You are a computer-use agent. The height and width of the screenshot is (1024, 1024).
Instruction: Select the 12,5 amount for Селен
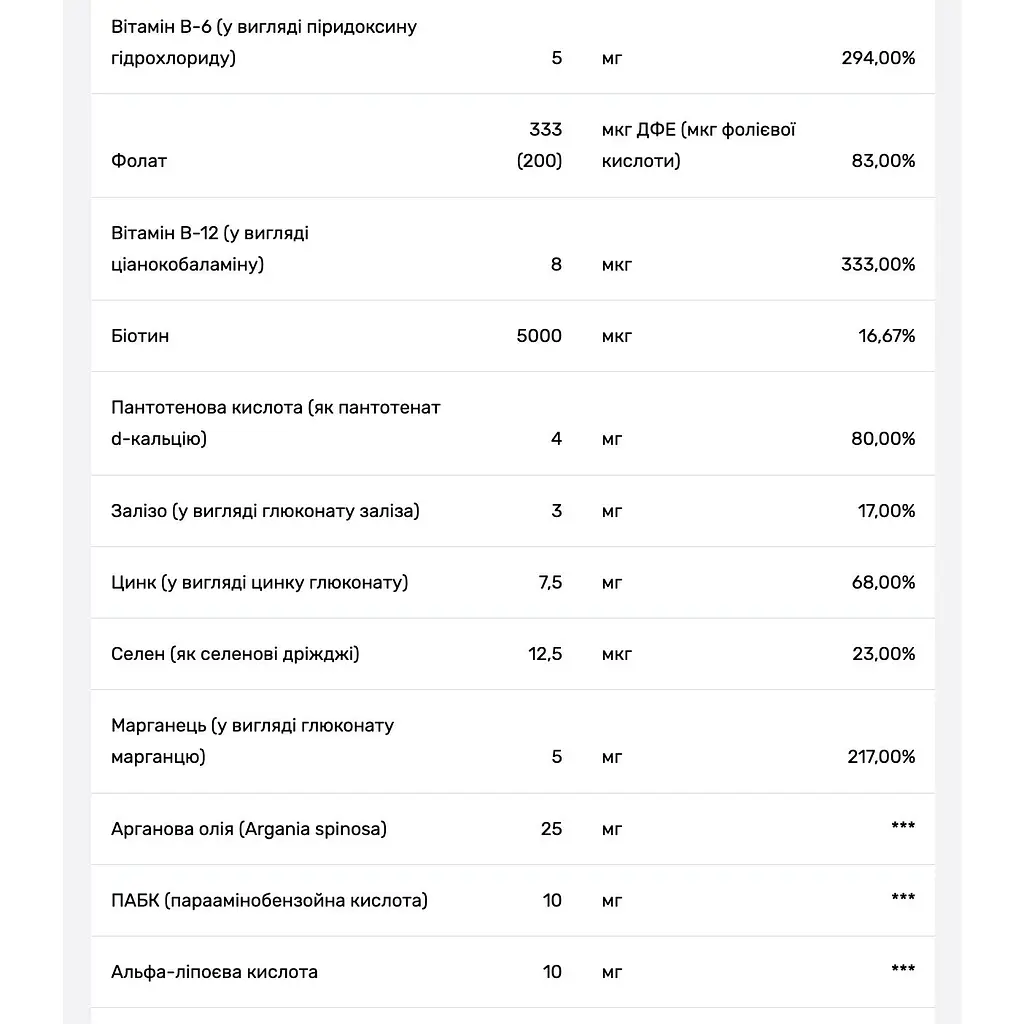tap(545, 654)
